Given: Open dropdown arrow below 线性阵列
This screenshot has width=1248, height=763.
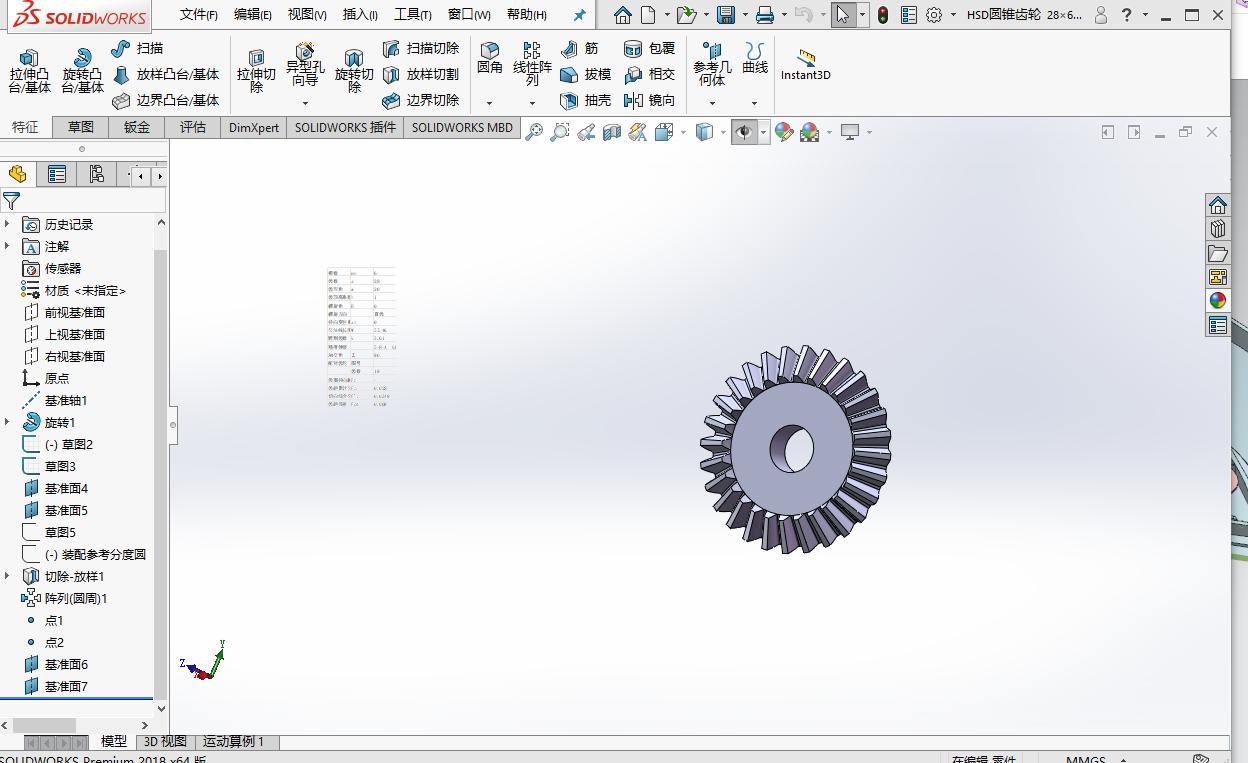Looking at the screenshot, I should (x=532, y=103).
